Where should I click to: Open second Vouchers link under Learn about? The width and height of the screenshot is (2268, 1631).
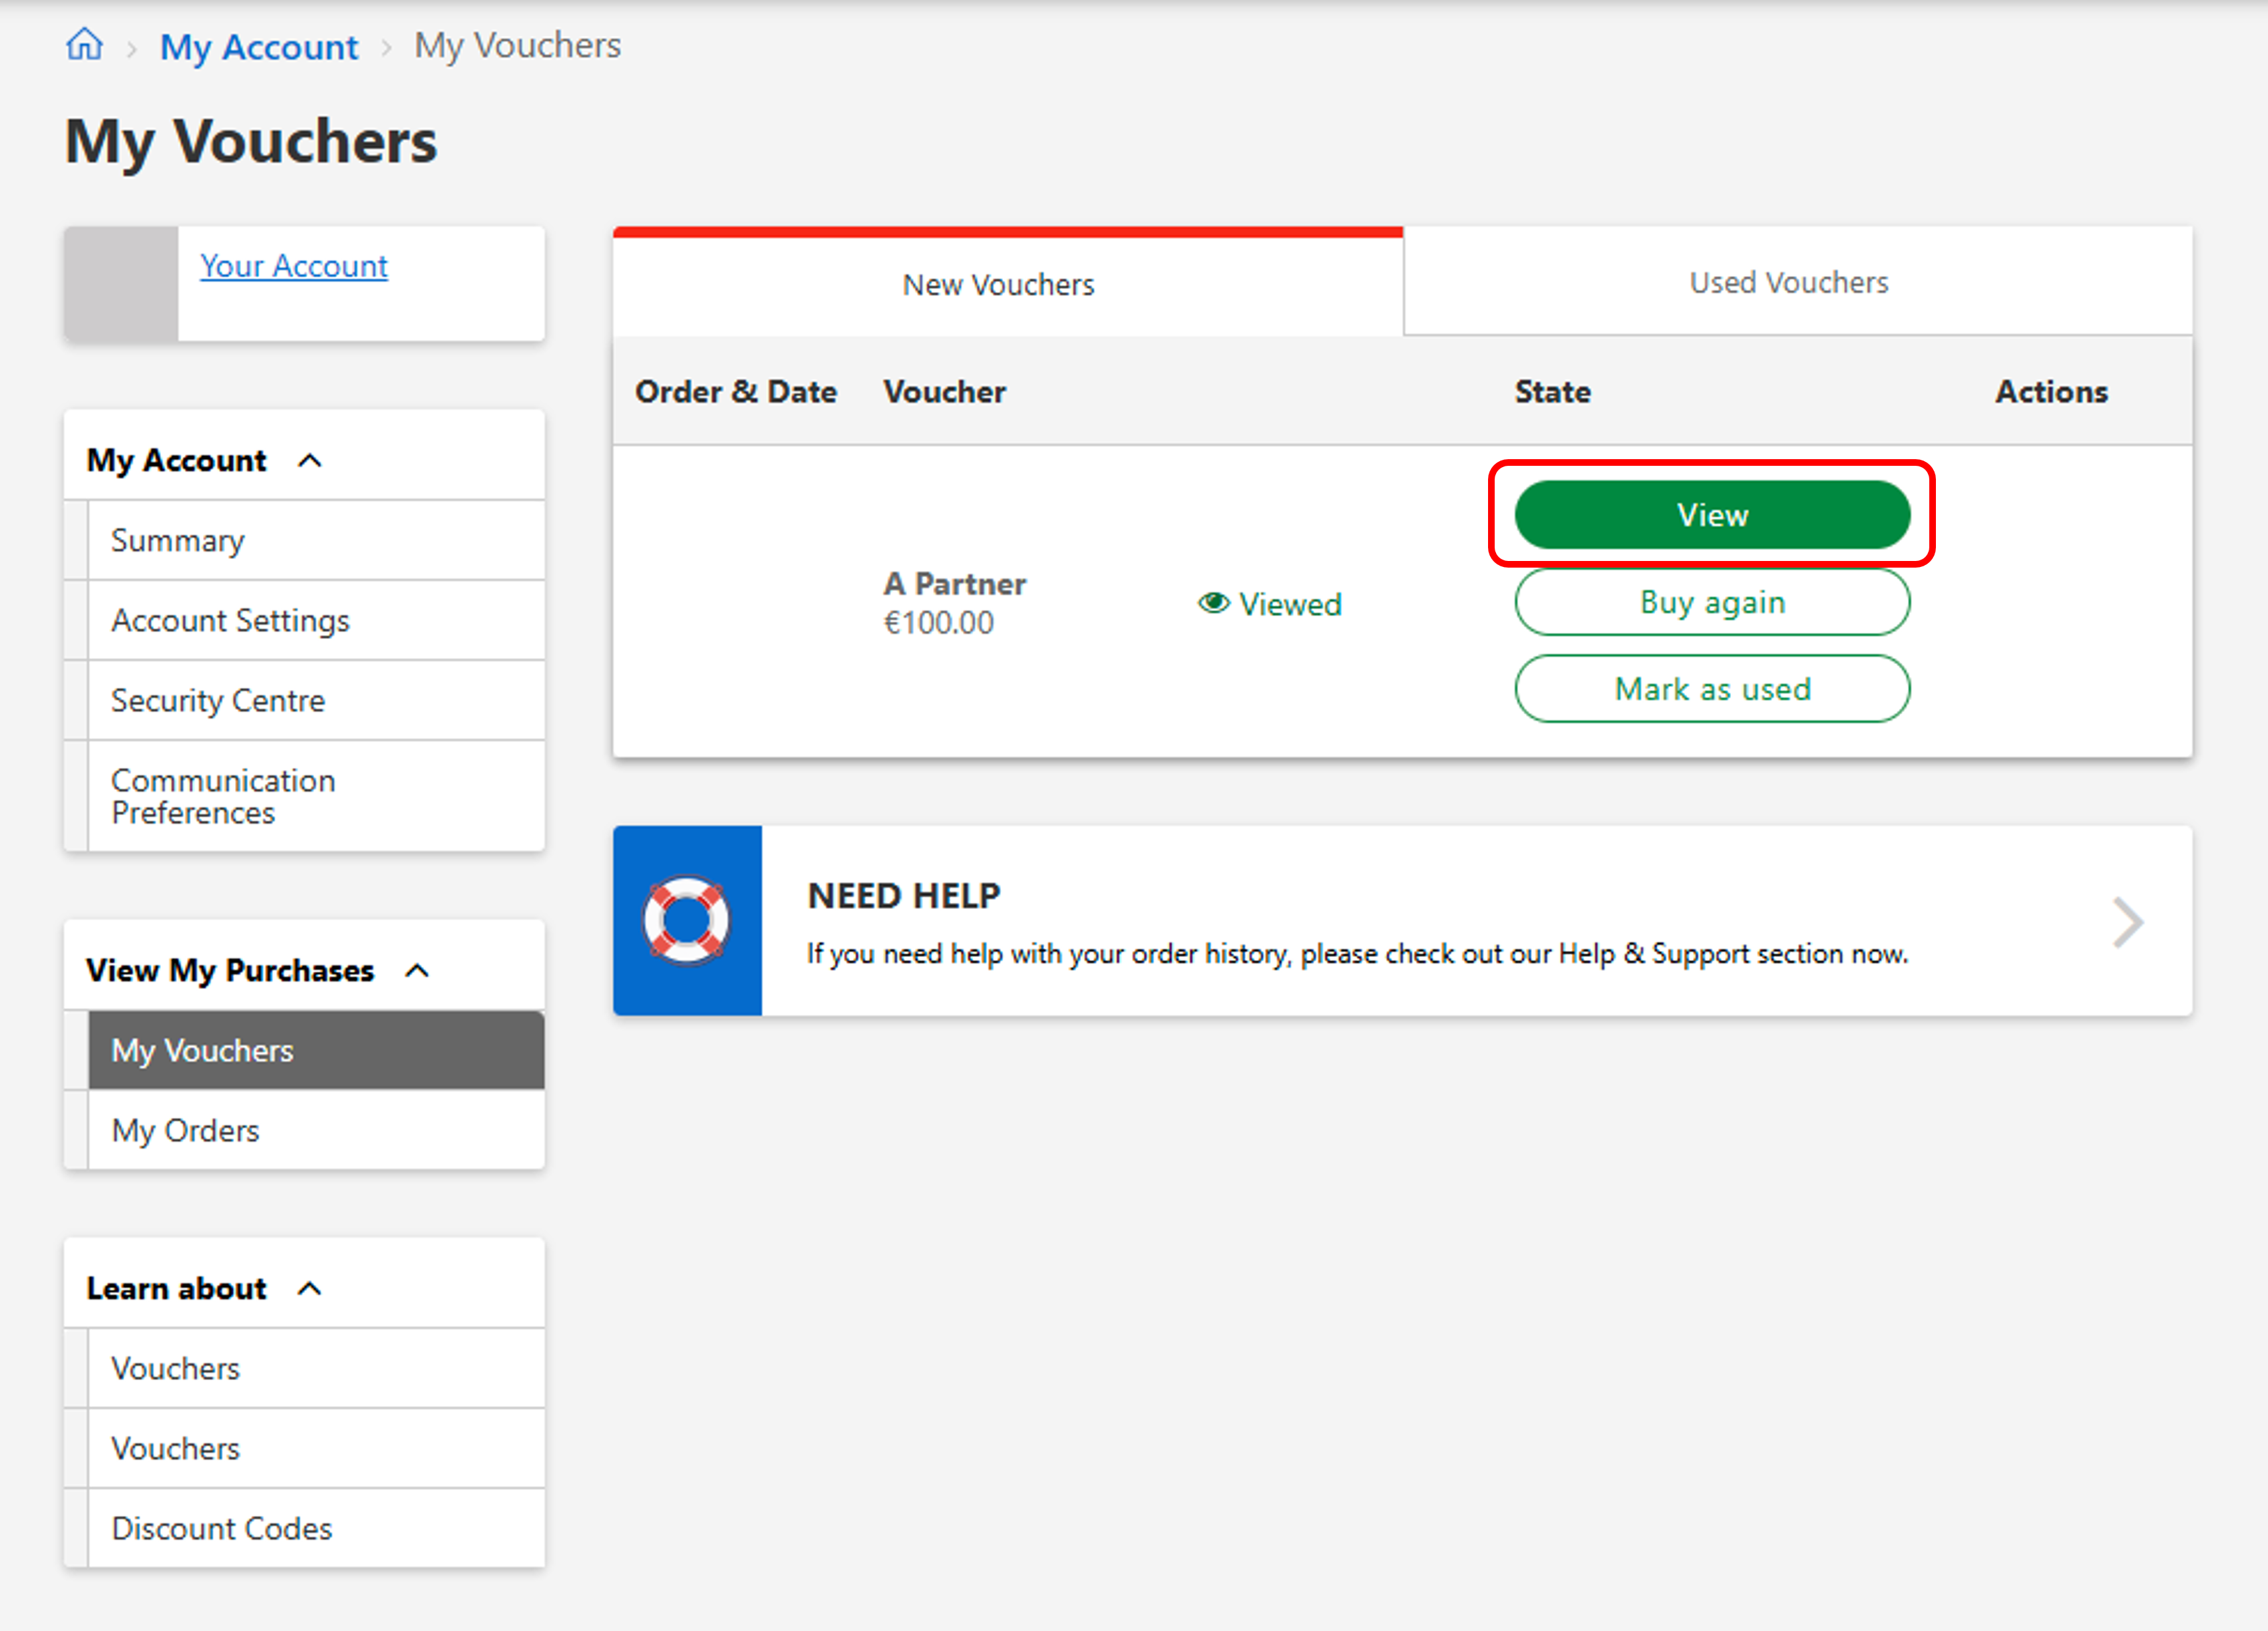[x=316, y=1448]
